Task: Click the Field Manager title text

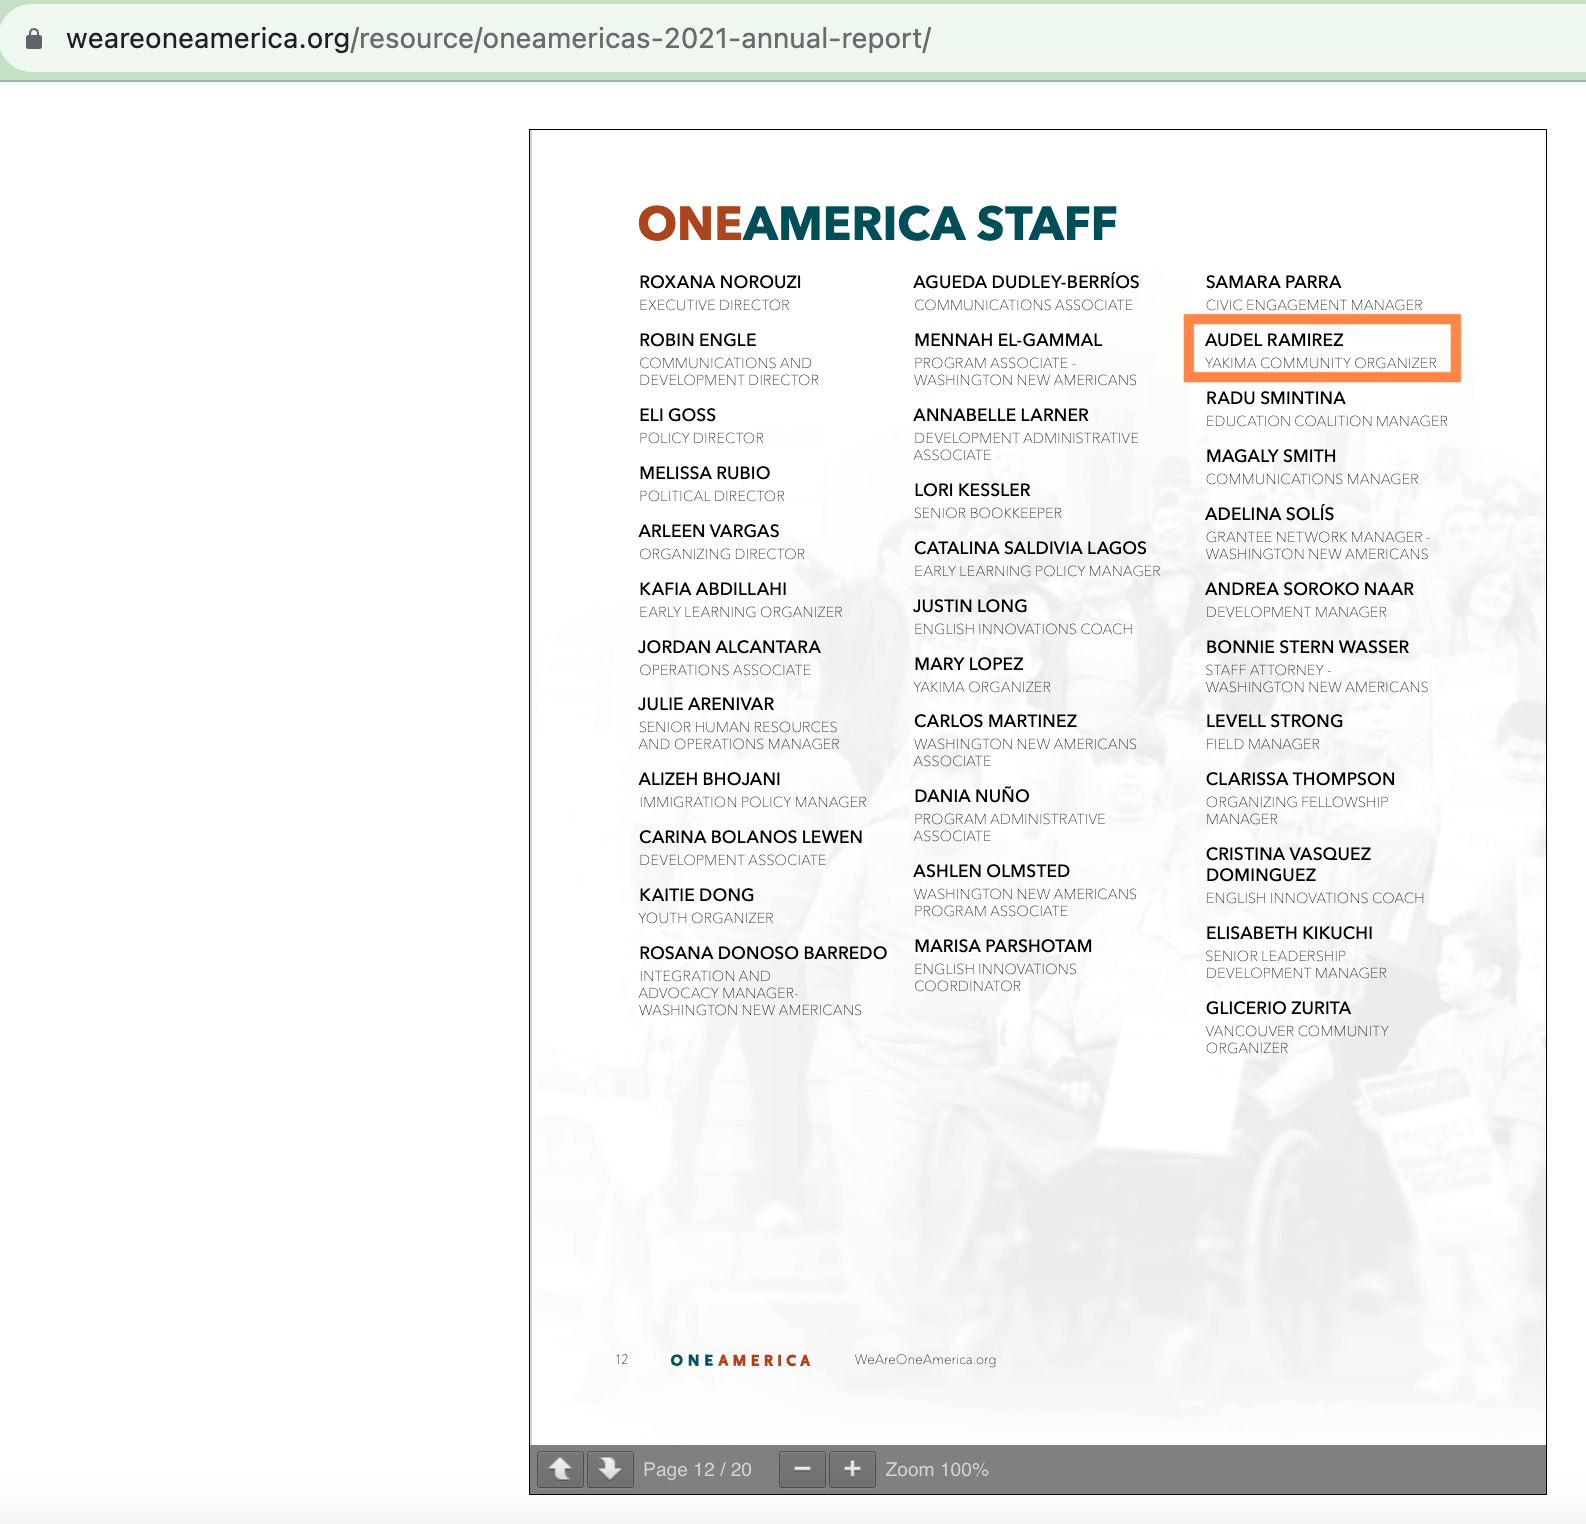Action: pyautogui.click(x=1262, y=744)
